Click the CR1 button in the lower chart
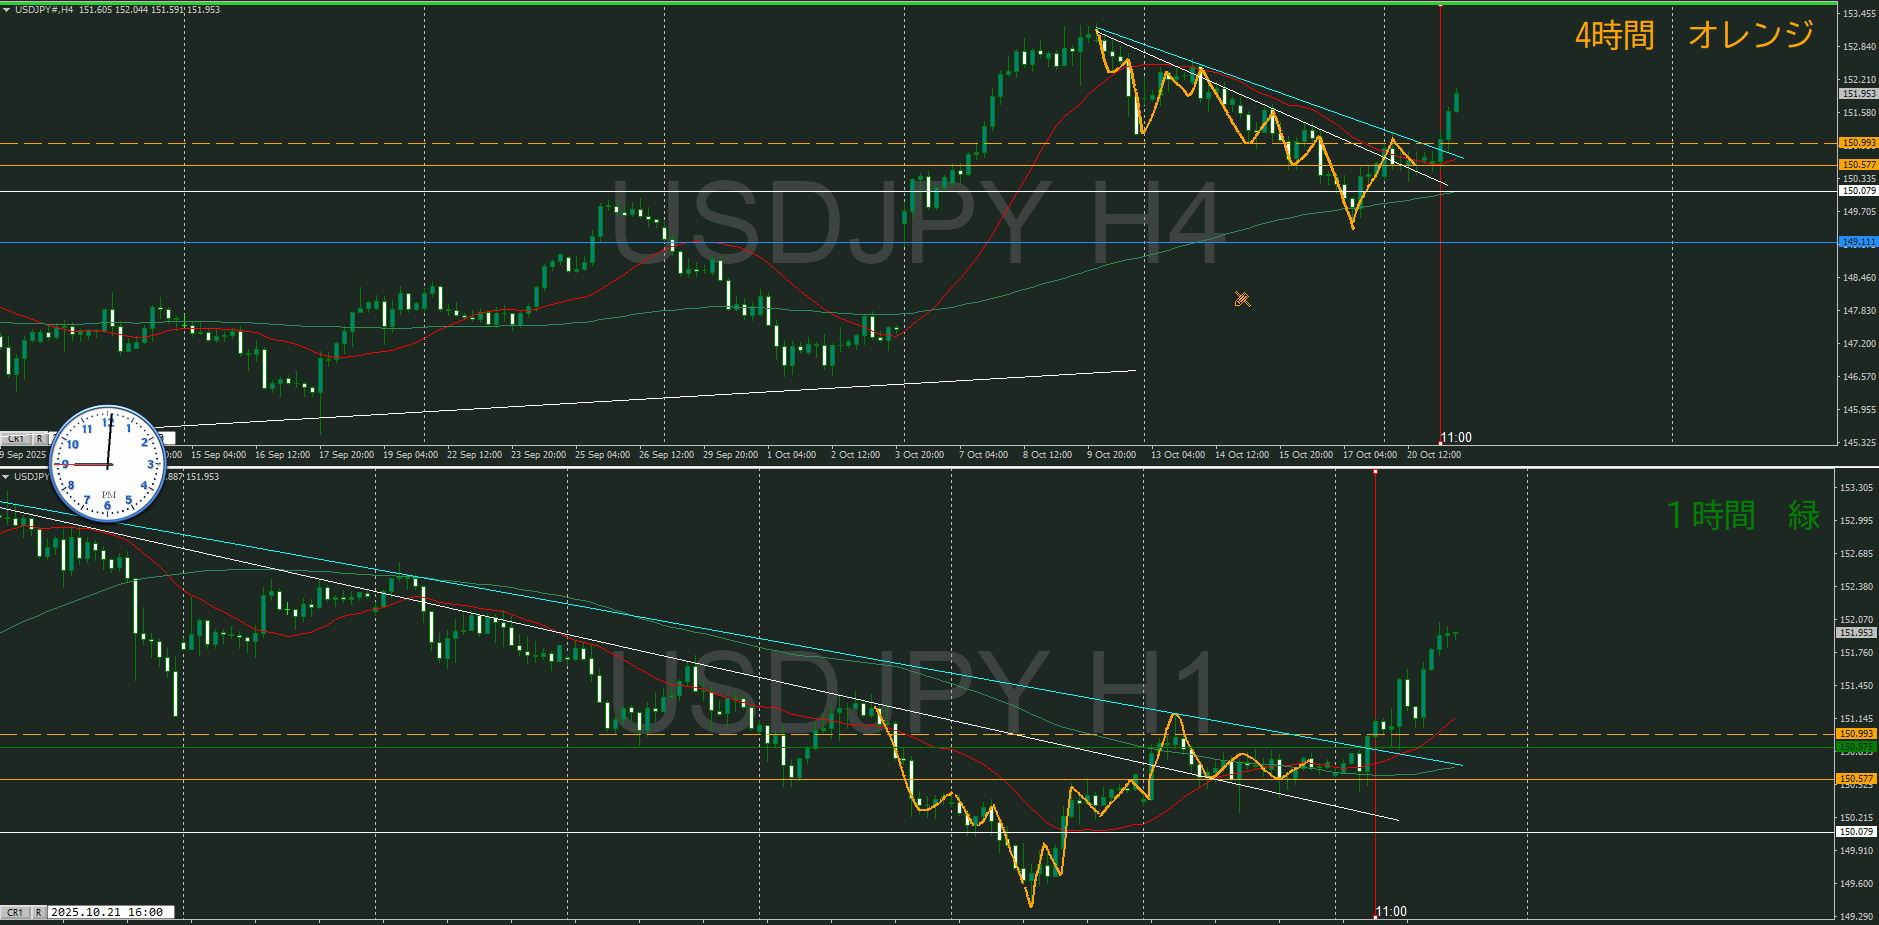Viewport: 1879px width, 925px height. tap(15, 912)
